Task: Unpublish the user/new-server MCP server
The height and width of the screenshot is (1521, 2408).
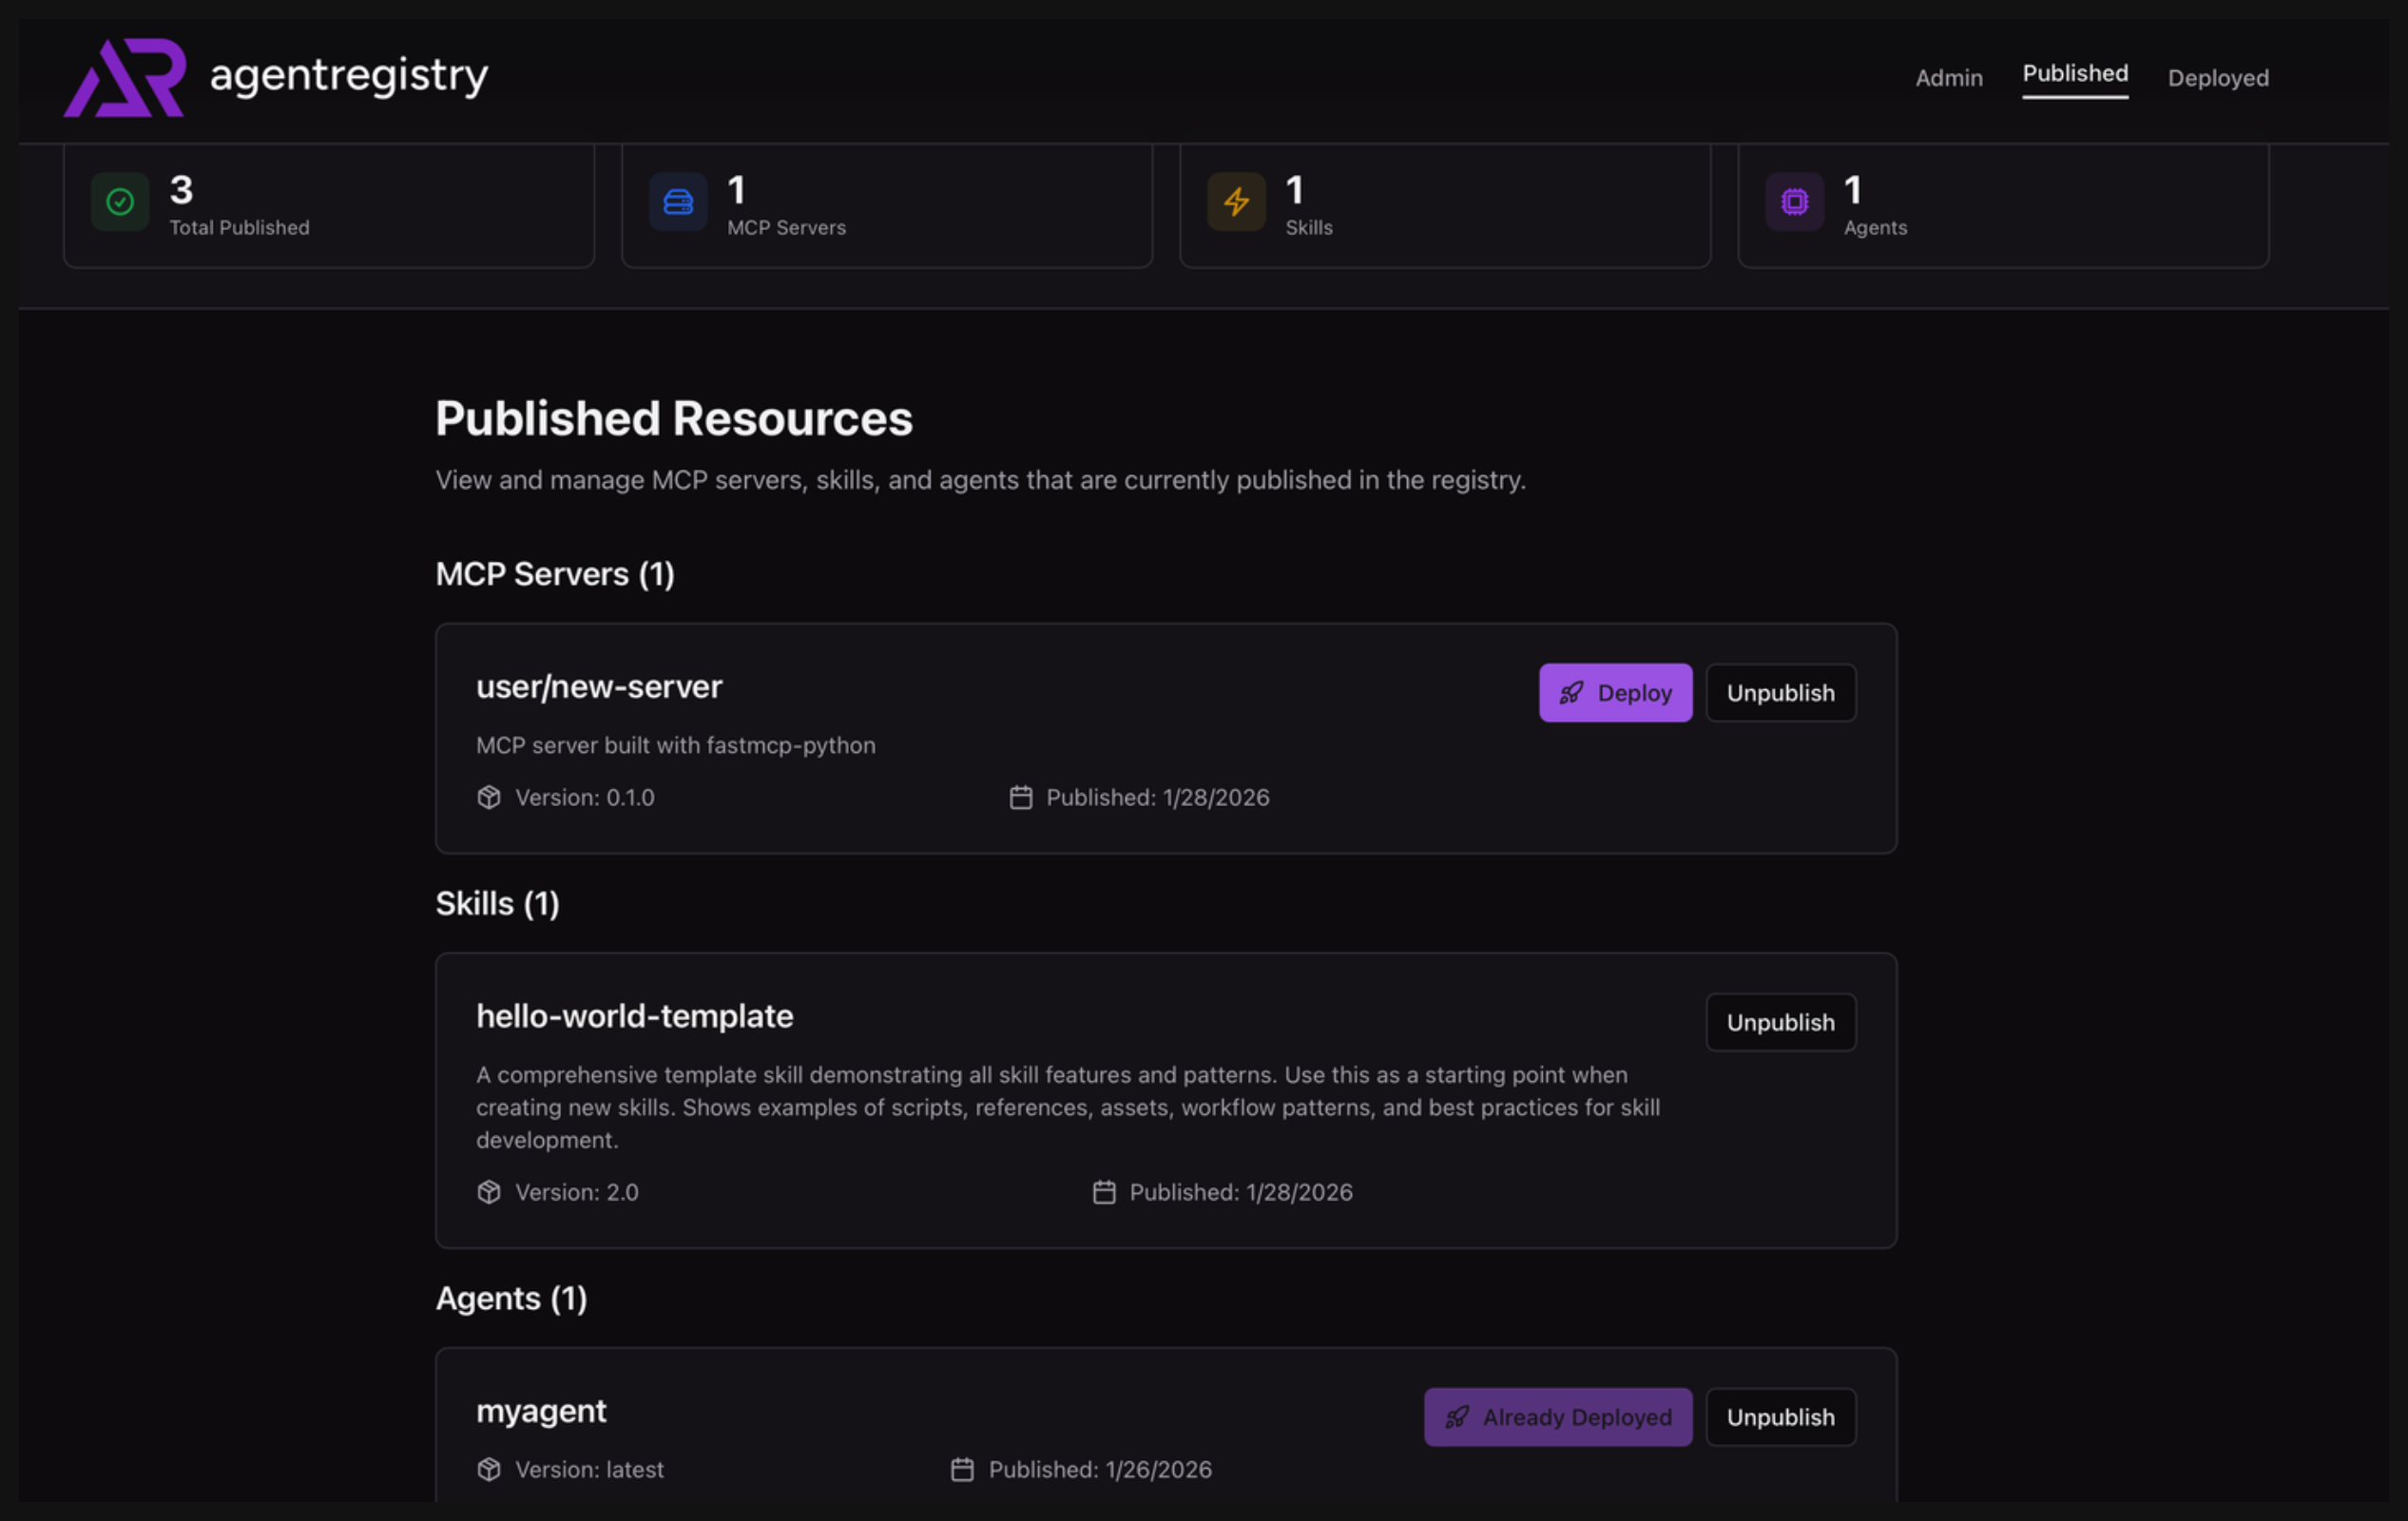Action: 1780,693
